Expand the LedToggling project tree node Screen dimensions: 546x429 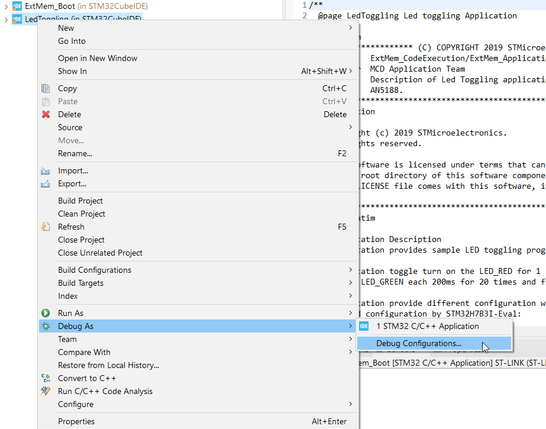click(6, 20)
